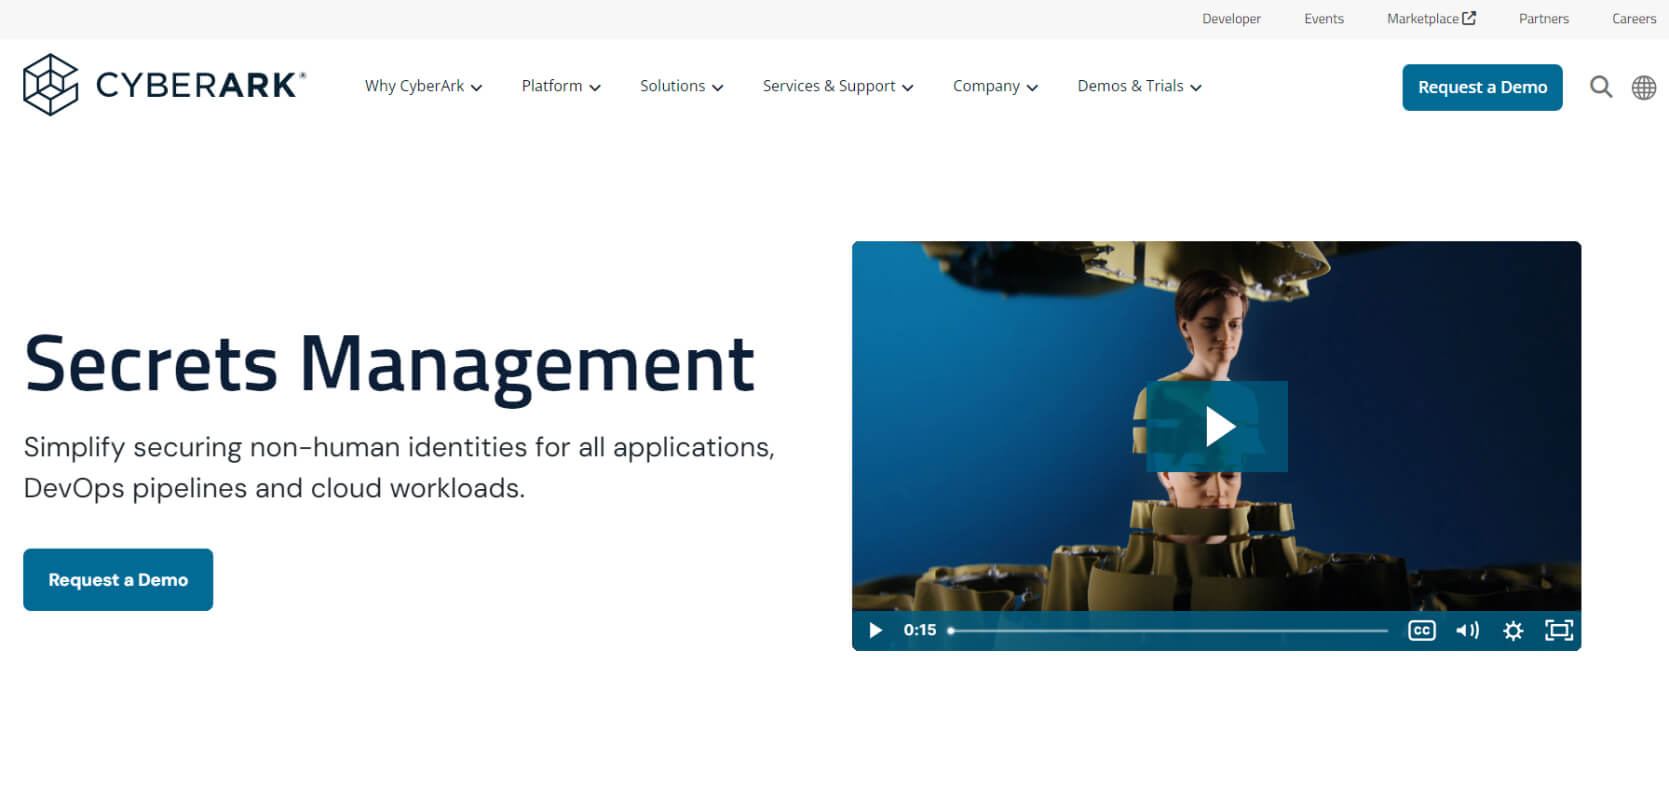This screenshot has height=800, width=1669.
Task: Seek along the video progress bar
Action: click(x=1169, y=631)
